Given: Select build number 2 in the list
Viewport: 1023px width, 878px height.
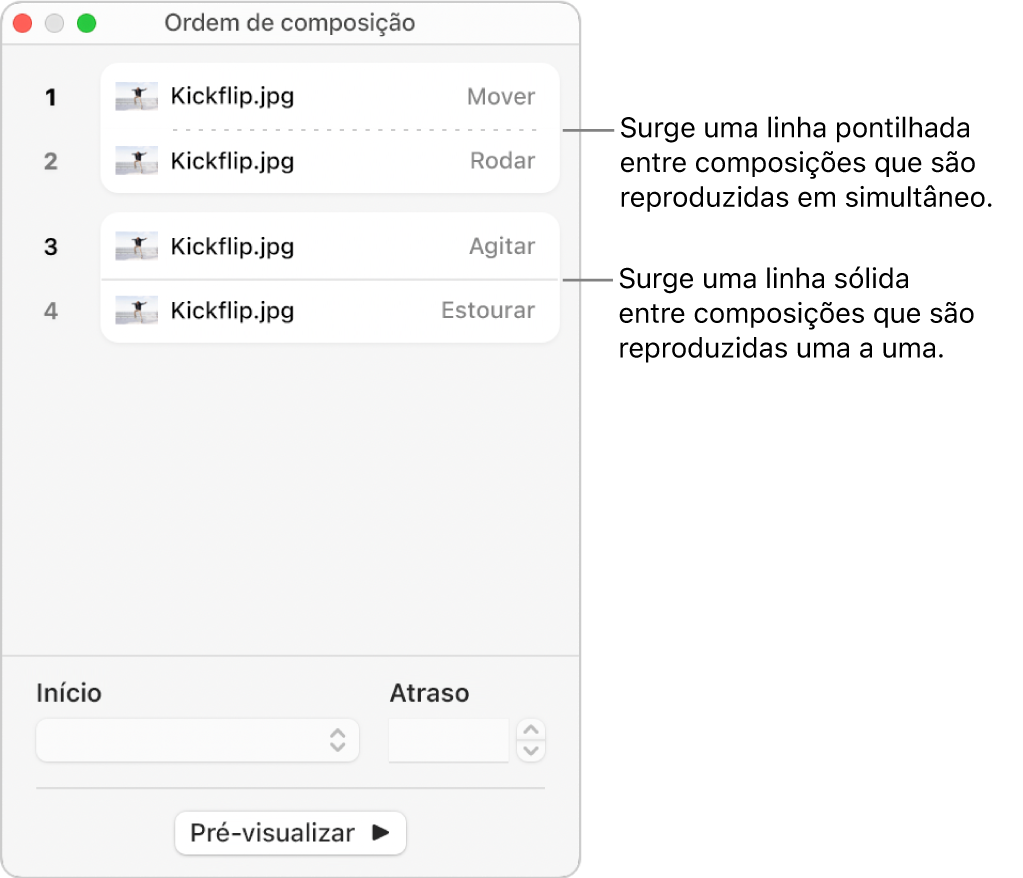Looking at the screenshot, I should 50,161.
